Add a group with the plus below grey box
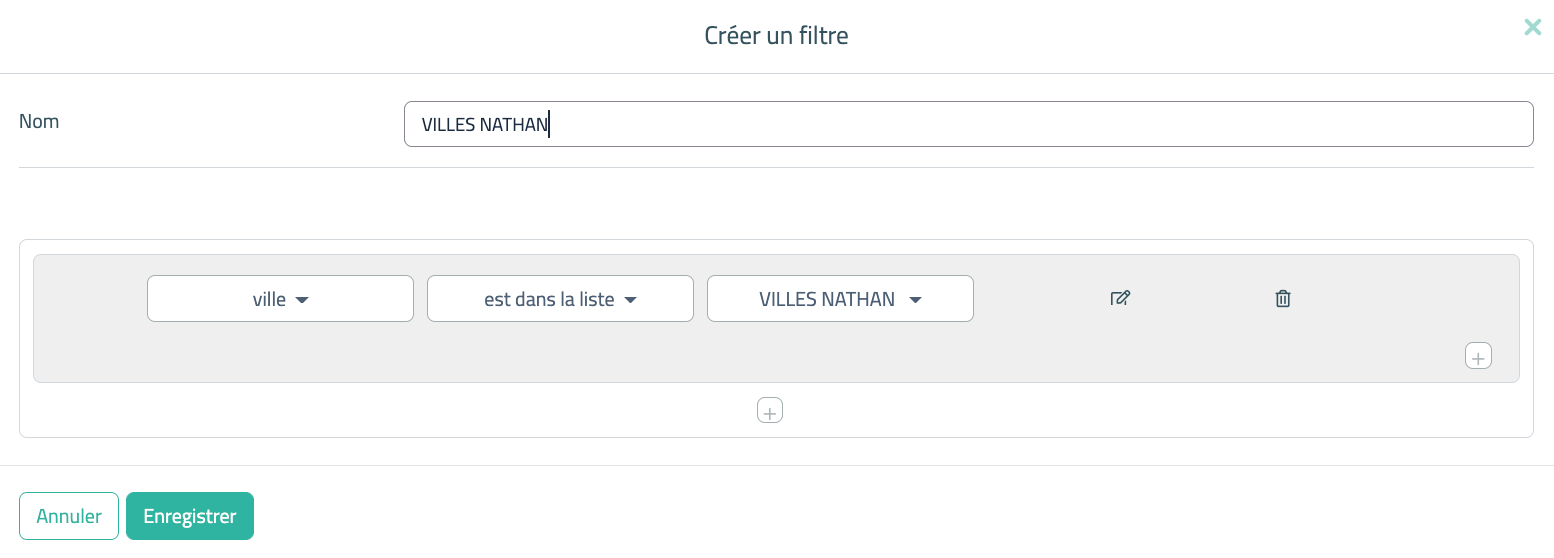Image resolution: width=1554 pixels, height=558 pixels. coord(770,411)
